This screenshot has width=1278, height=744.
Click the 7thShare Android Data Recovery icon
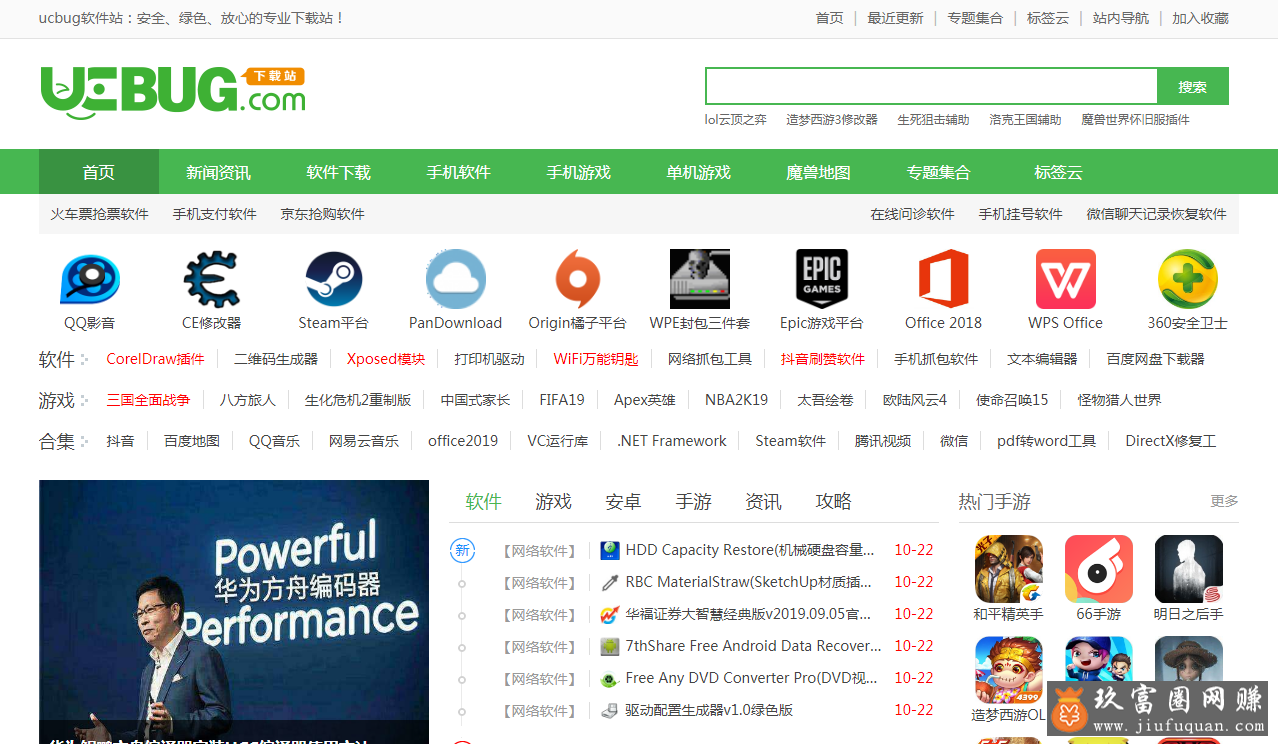609,647
